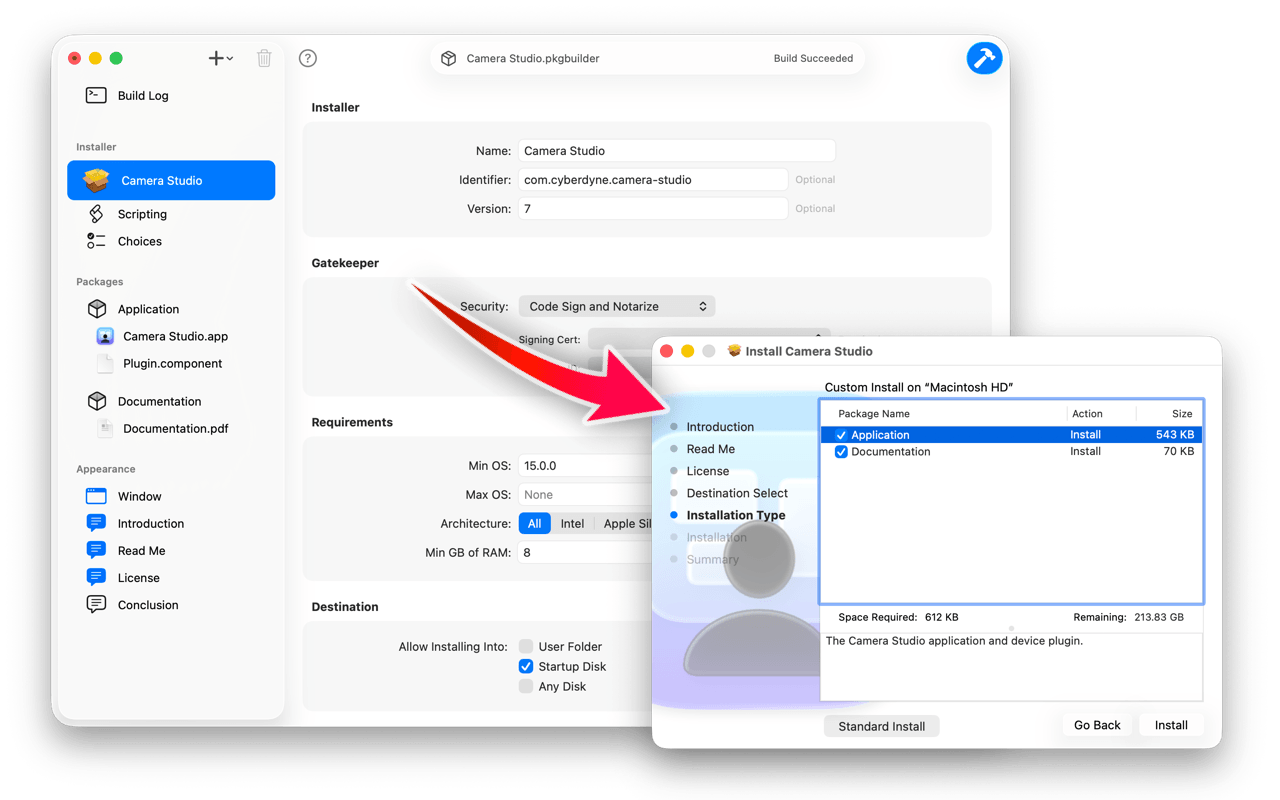Image resolution: width=1280 pixels, height=800 pixels.
Task: Uncheck Documentation in the installer package list
Action: point(841,451)
